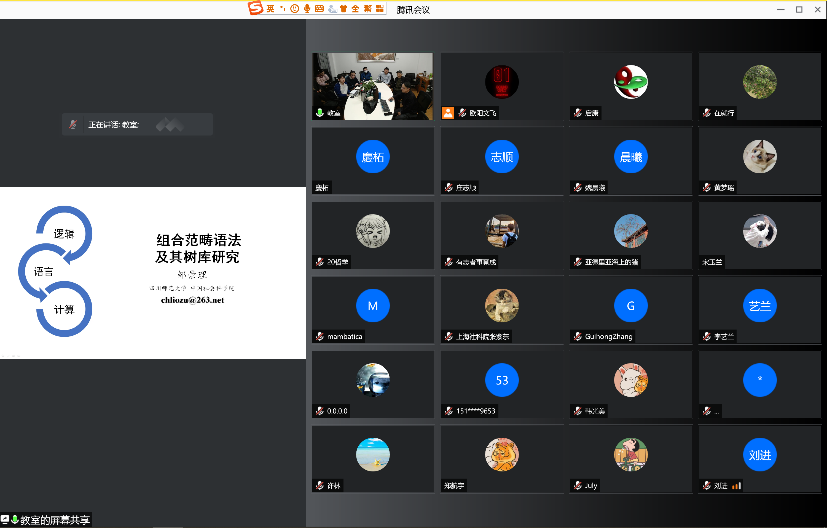
Task: Click the blue 53 participant avatar
Action: point(500,380)
